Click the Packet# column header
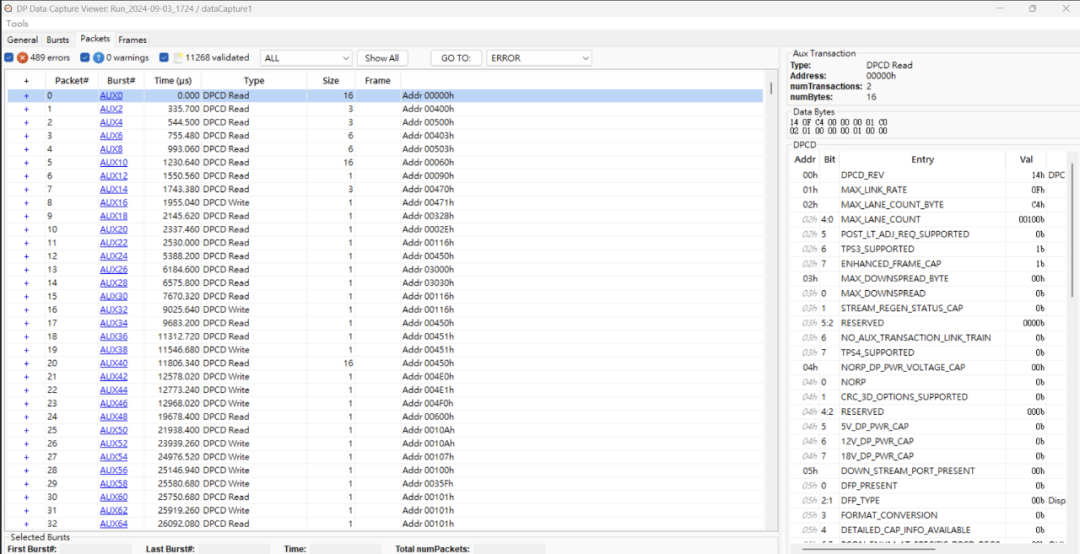This screenshot has height=554, width=1080. [72, 81]
